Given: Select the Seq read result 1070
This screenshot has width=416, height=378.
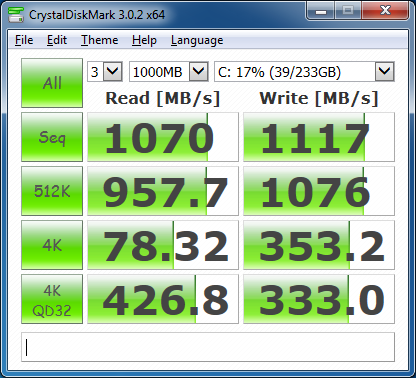Looking at the screenshot, I should [x=163, y=137].
